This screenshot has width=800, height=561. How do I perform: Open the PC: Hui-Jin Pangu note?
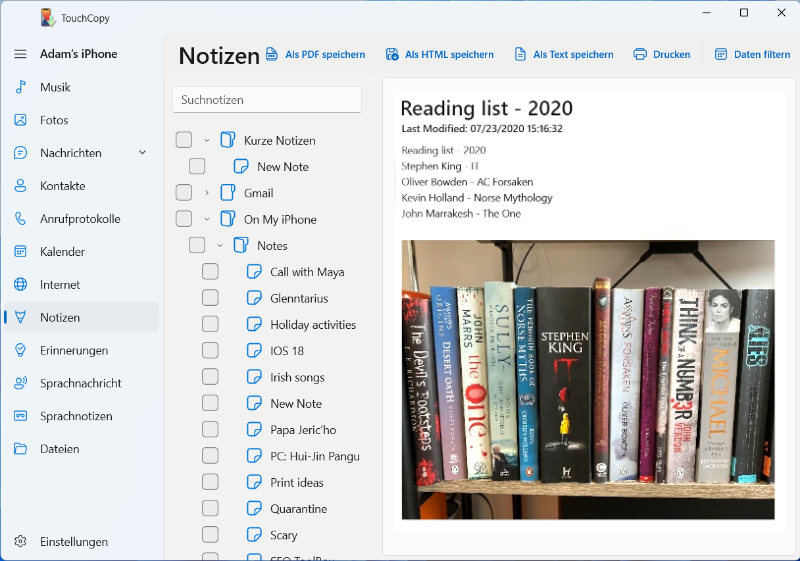pyautogui.click(x=315, y=456)
